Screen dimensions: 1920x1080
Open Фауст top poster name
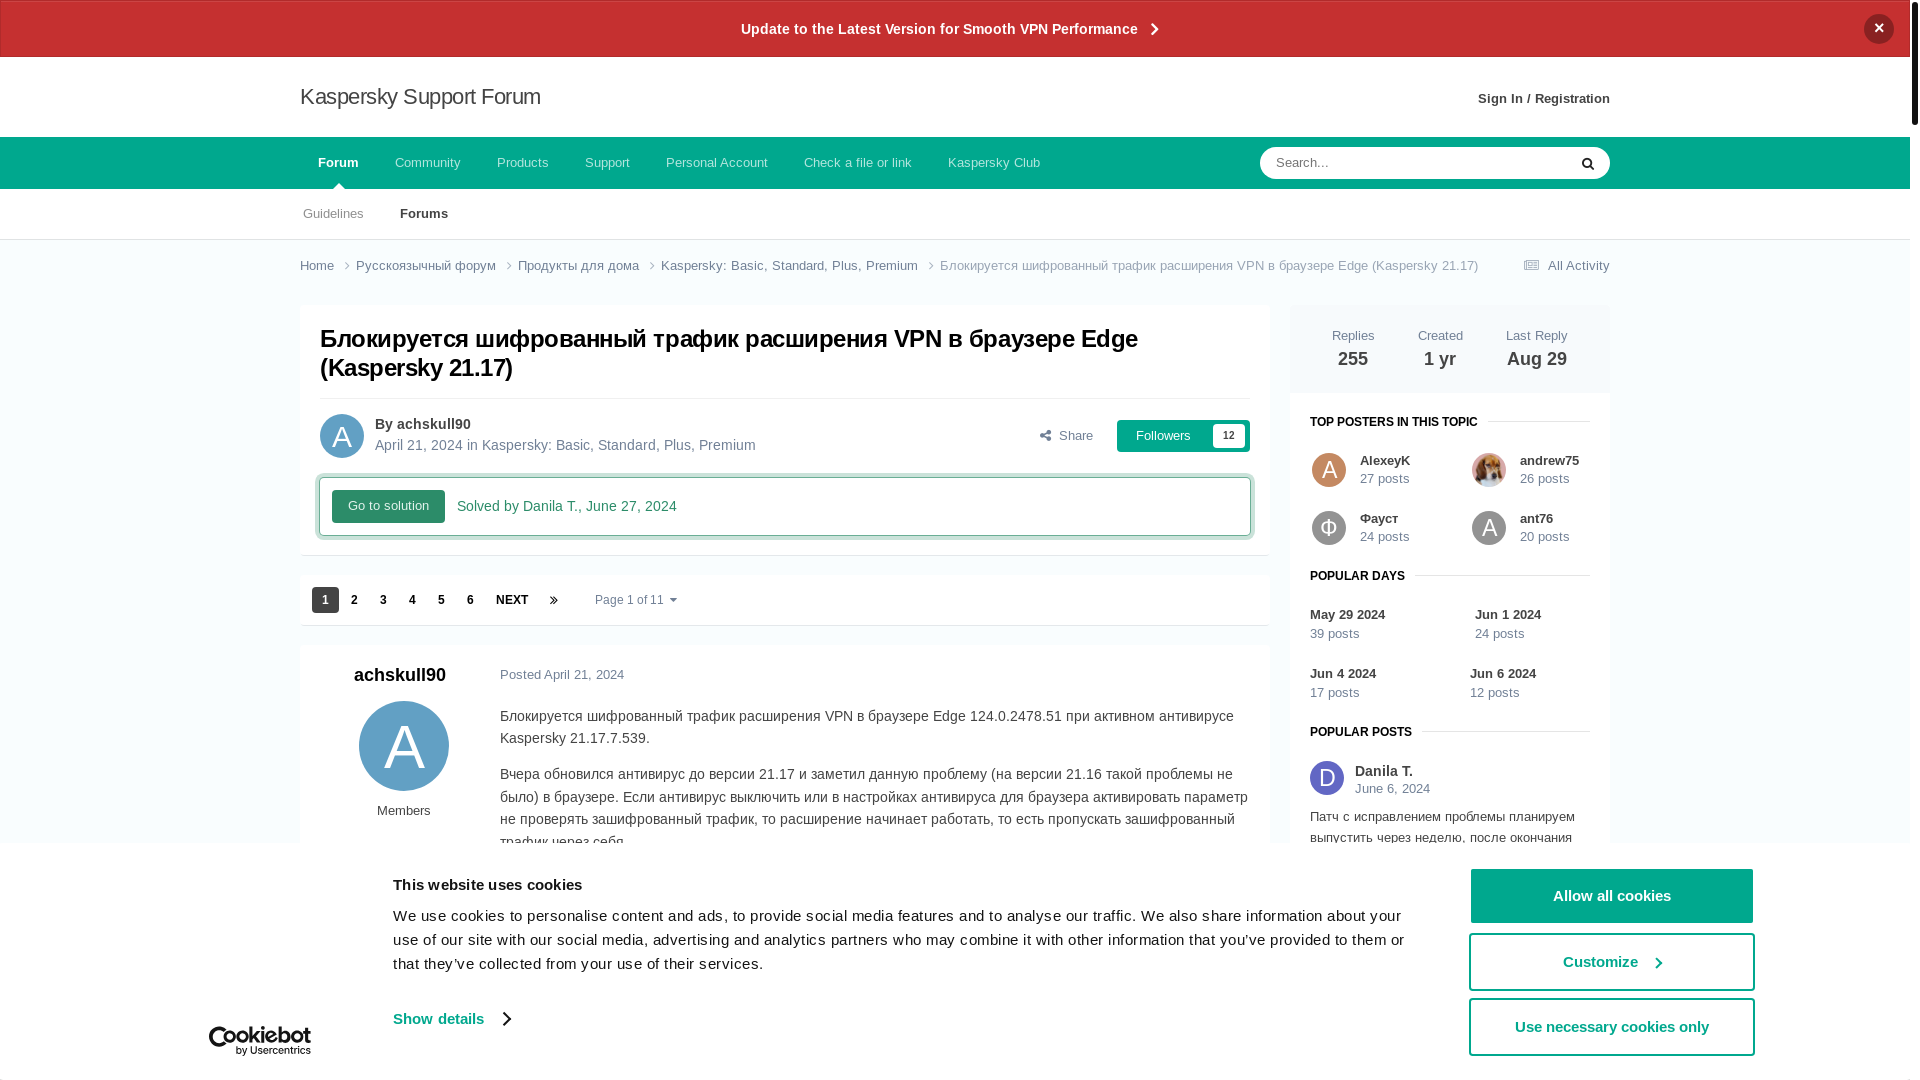(x=1379, y=519)
